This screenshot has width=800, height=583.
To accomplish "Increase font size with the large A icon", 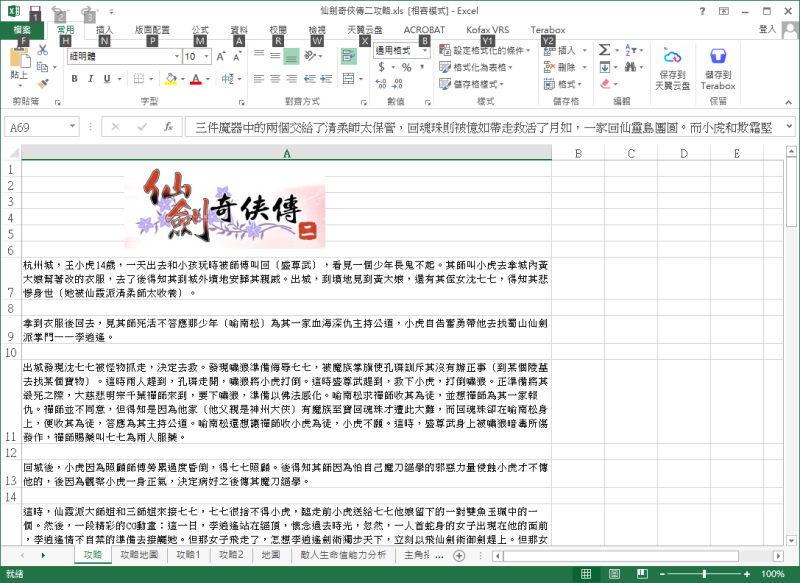I will coord(220,56).
